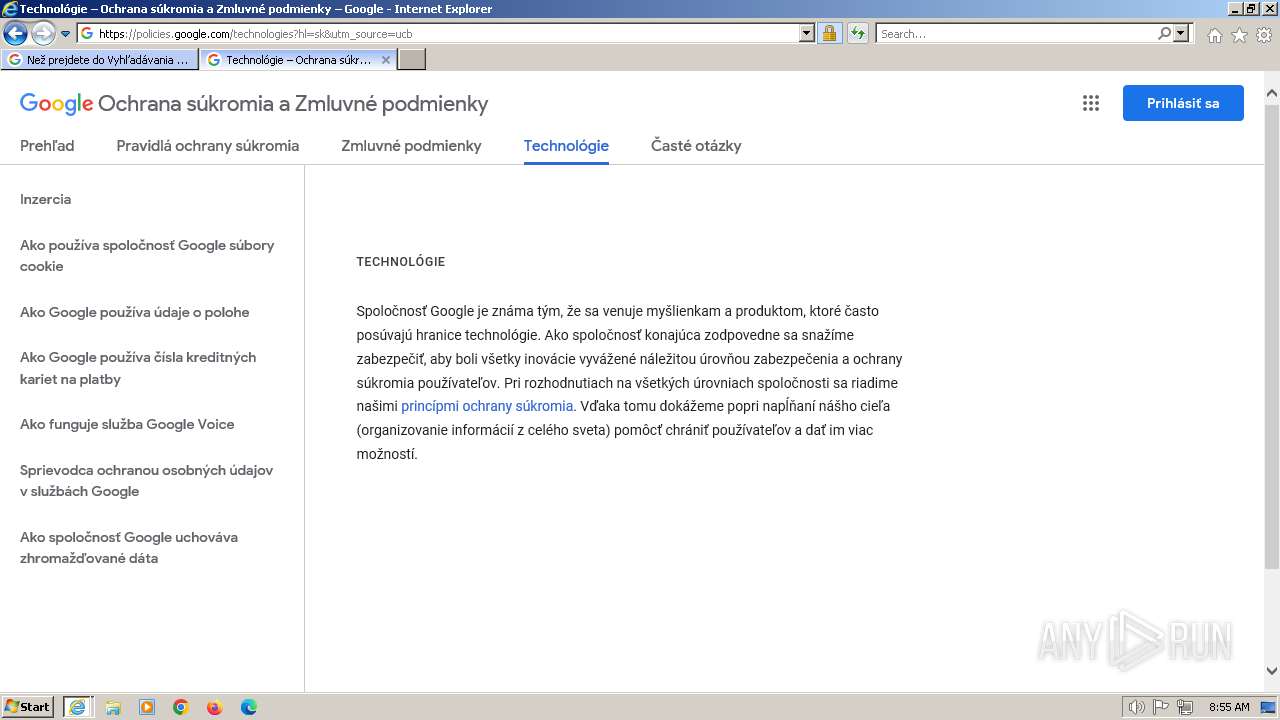
Task: Close the Technológie browser tab
Action: pyautogui.click(x=386, y=60)
